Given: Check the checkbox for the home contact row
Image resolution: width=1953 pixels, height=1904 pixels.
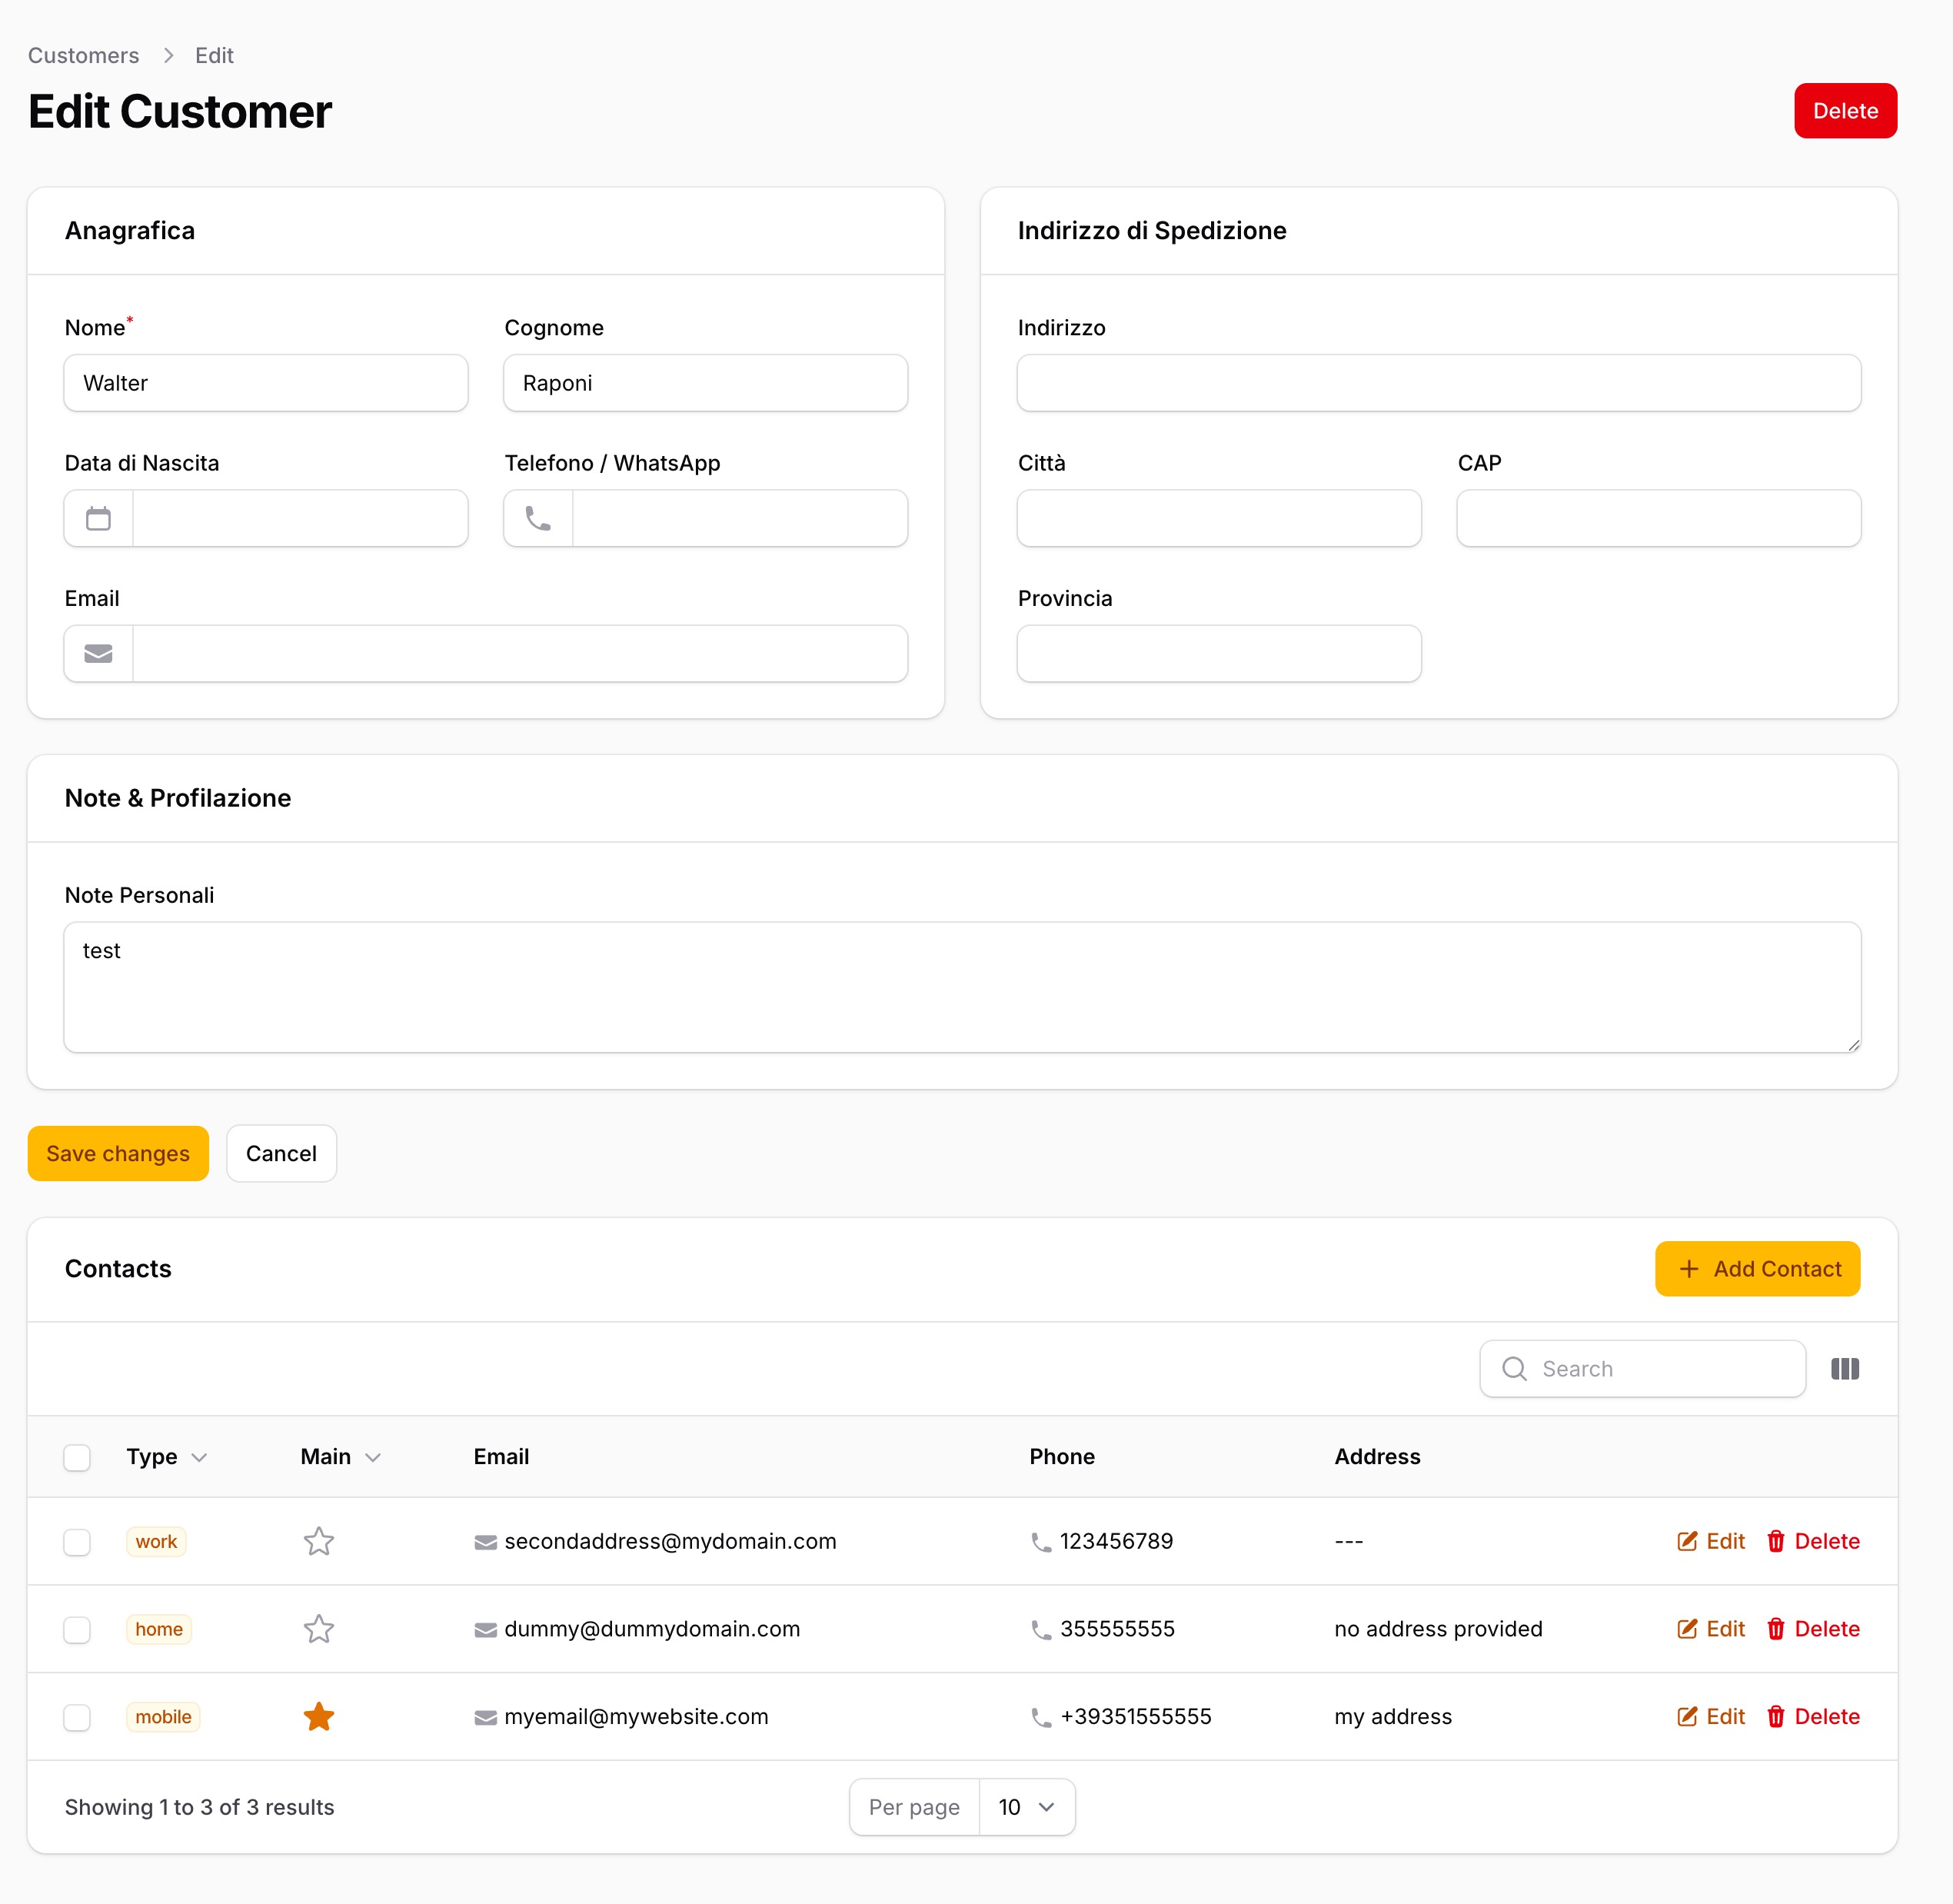Looking at the screenshot, I should point(77,1629).
